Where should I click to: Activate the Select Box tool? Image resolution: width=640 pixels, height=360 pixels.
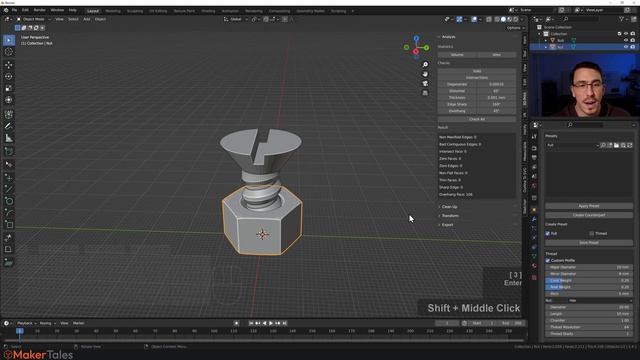click(x=9, y=40)
